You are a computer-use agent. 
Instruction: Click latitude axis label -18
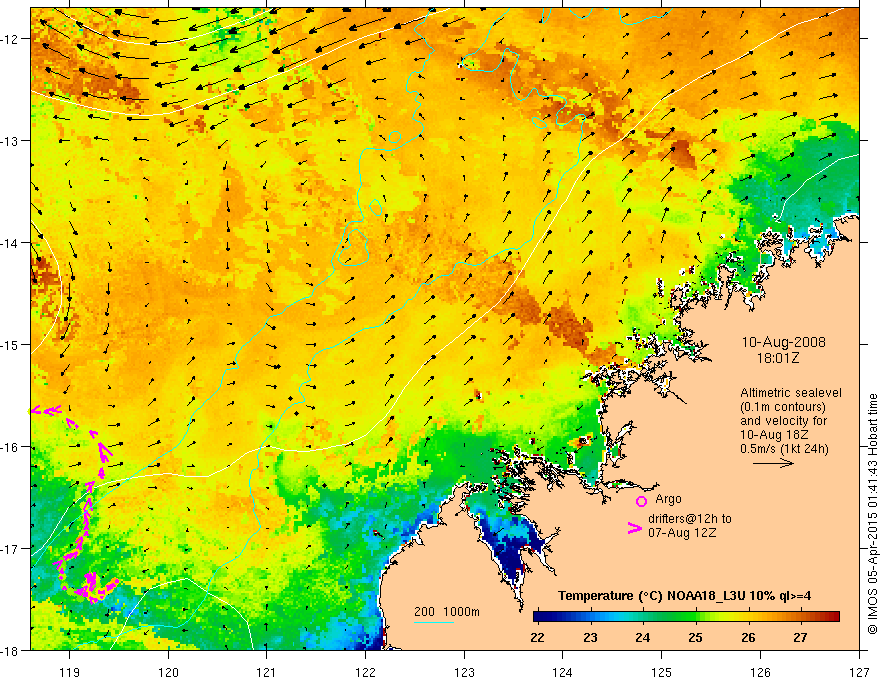(x=11, y=651)
